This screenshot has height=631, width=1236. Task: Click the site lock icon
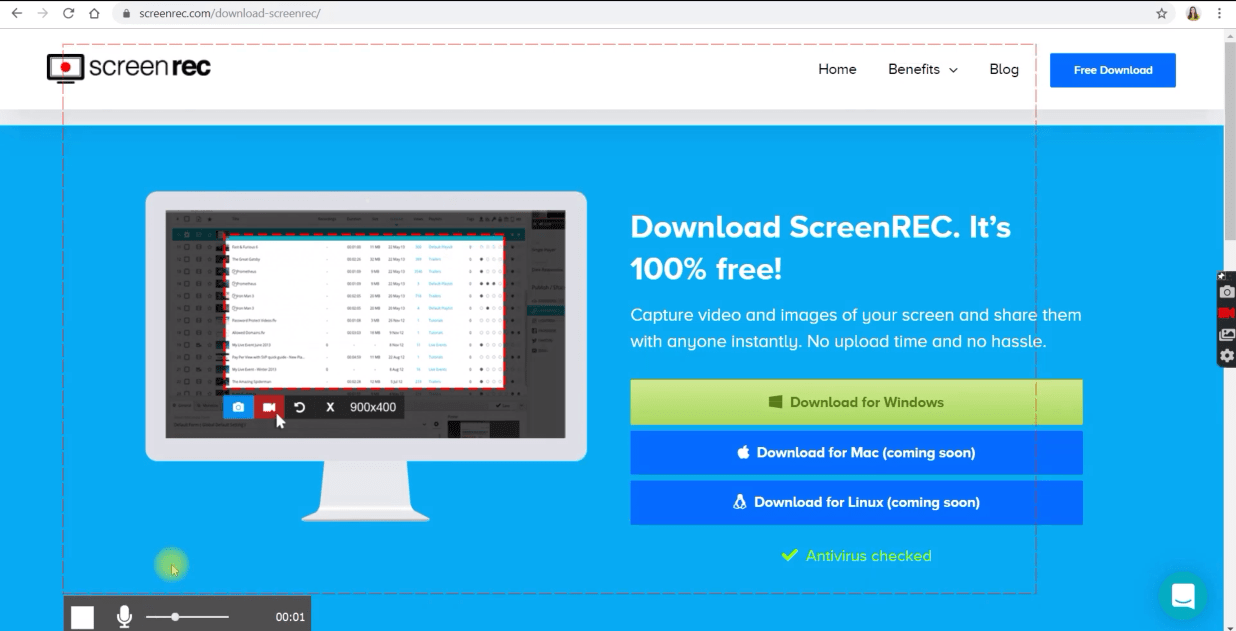coord(124,14)
